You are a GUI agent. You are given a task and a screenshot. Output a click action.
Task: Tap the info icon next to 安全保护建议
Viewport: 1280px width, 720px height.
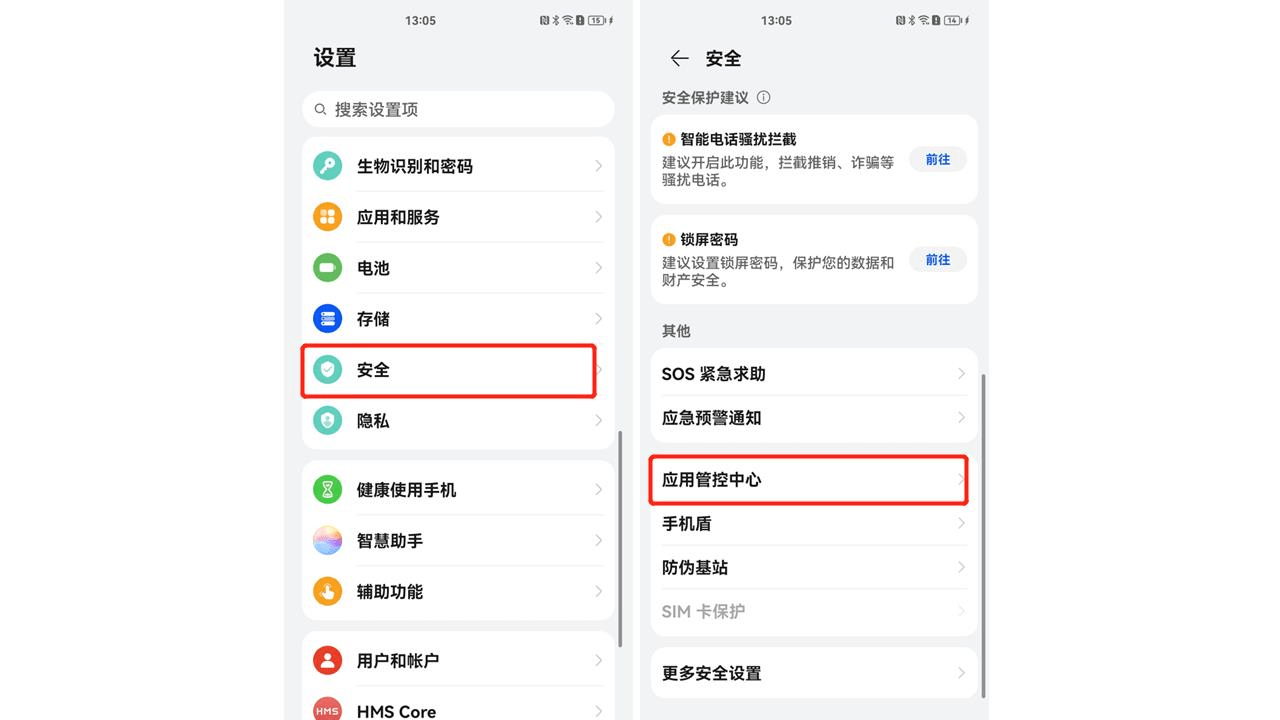click(764, 98)
